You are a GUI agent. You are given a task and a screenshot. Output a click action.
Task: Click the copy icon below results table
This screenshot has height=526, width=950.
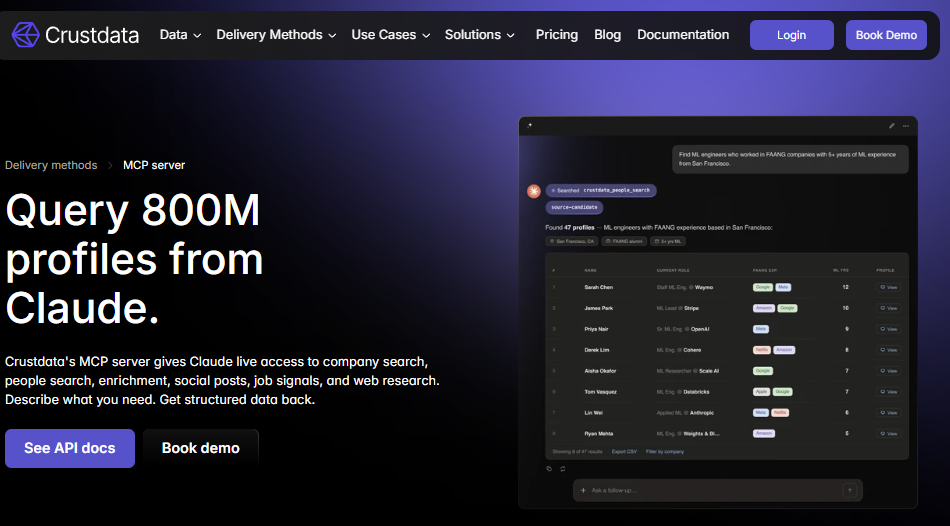pyautogui.click(x=549, y=468)
